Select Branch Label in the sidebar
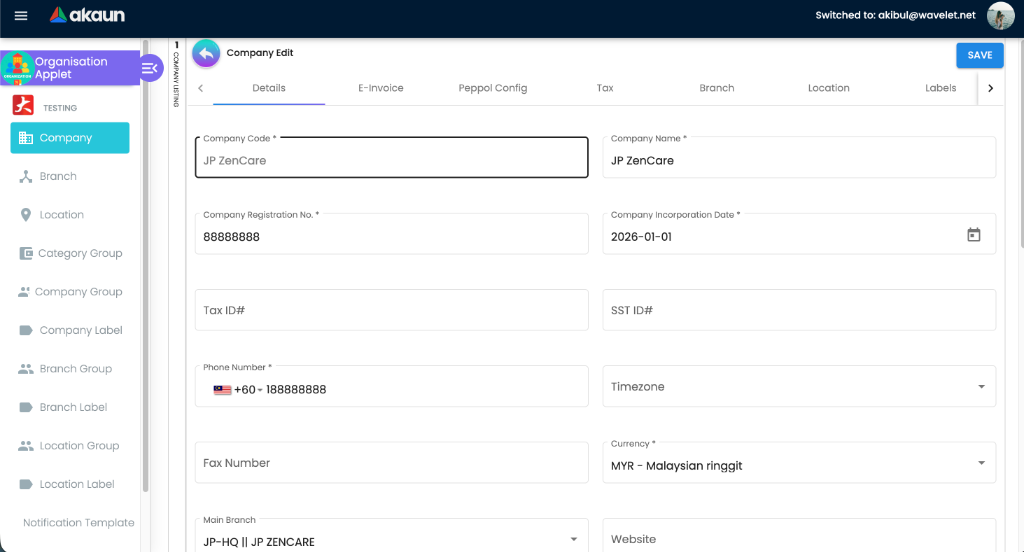The height and width of the screenshot is (552, 1024). click(70, 408)
